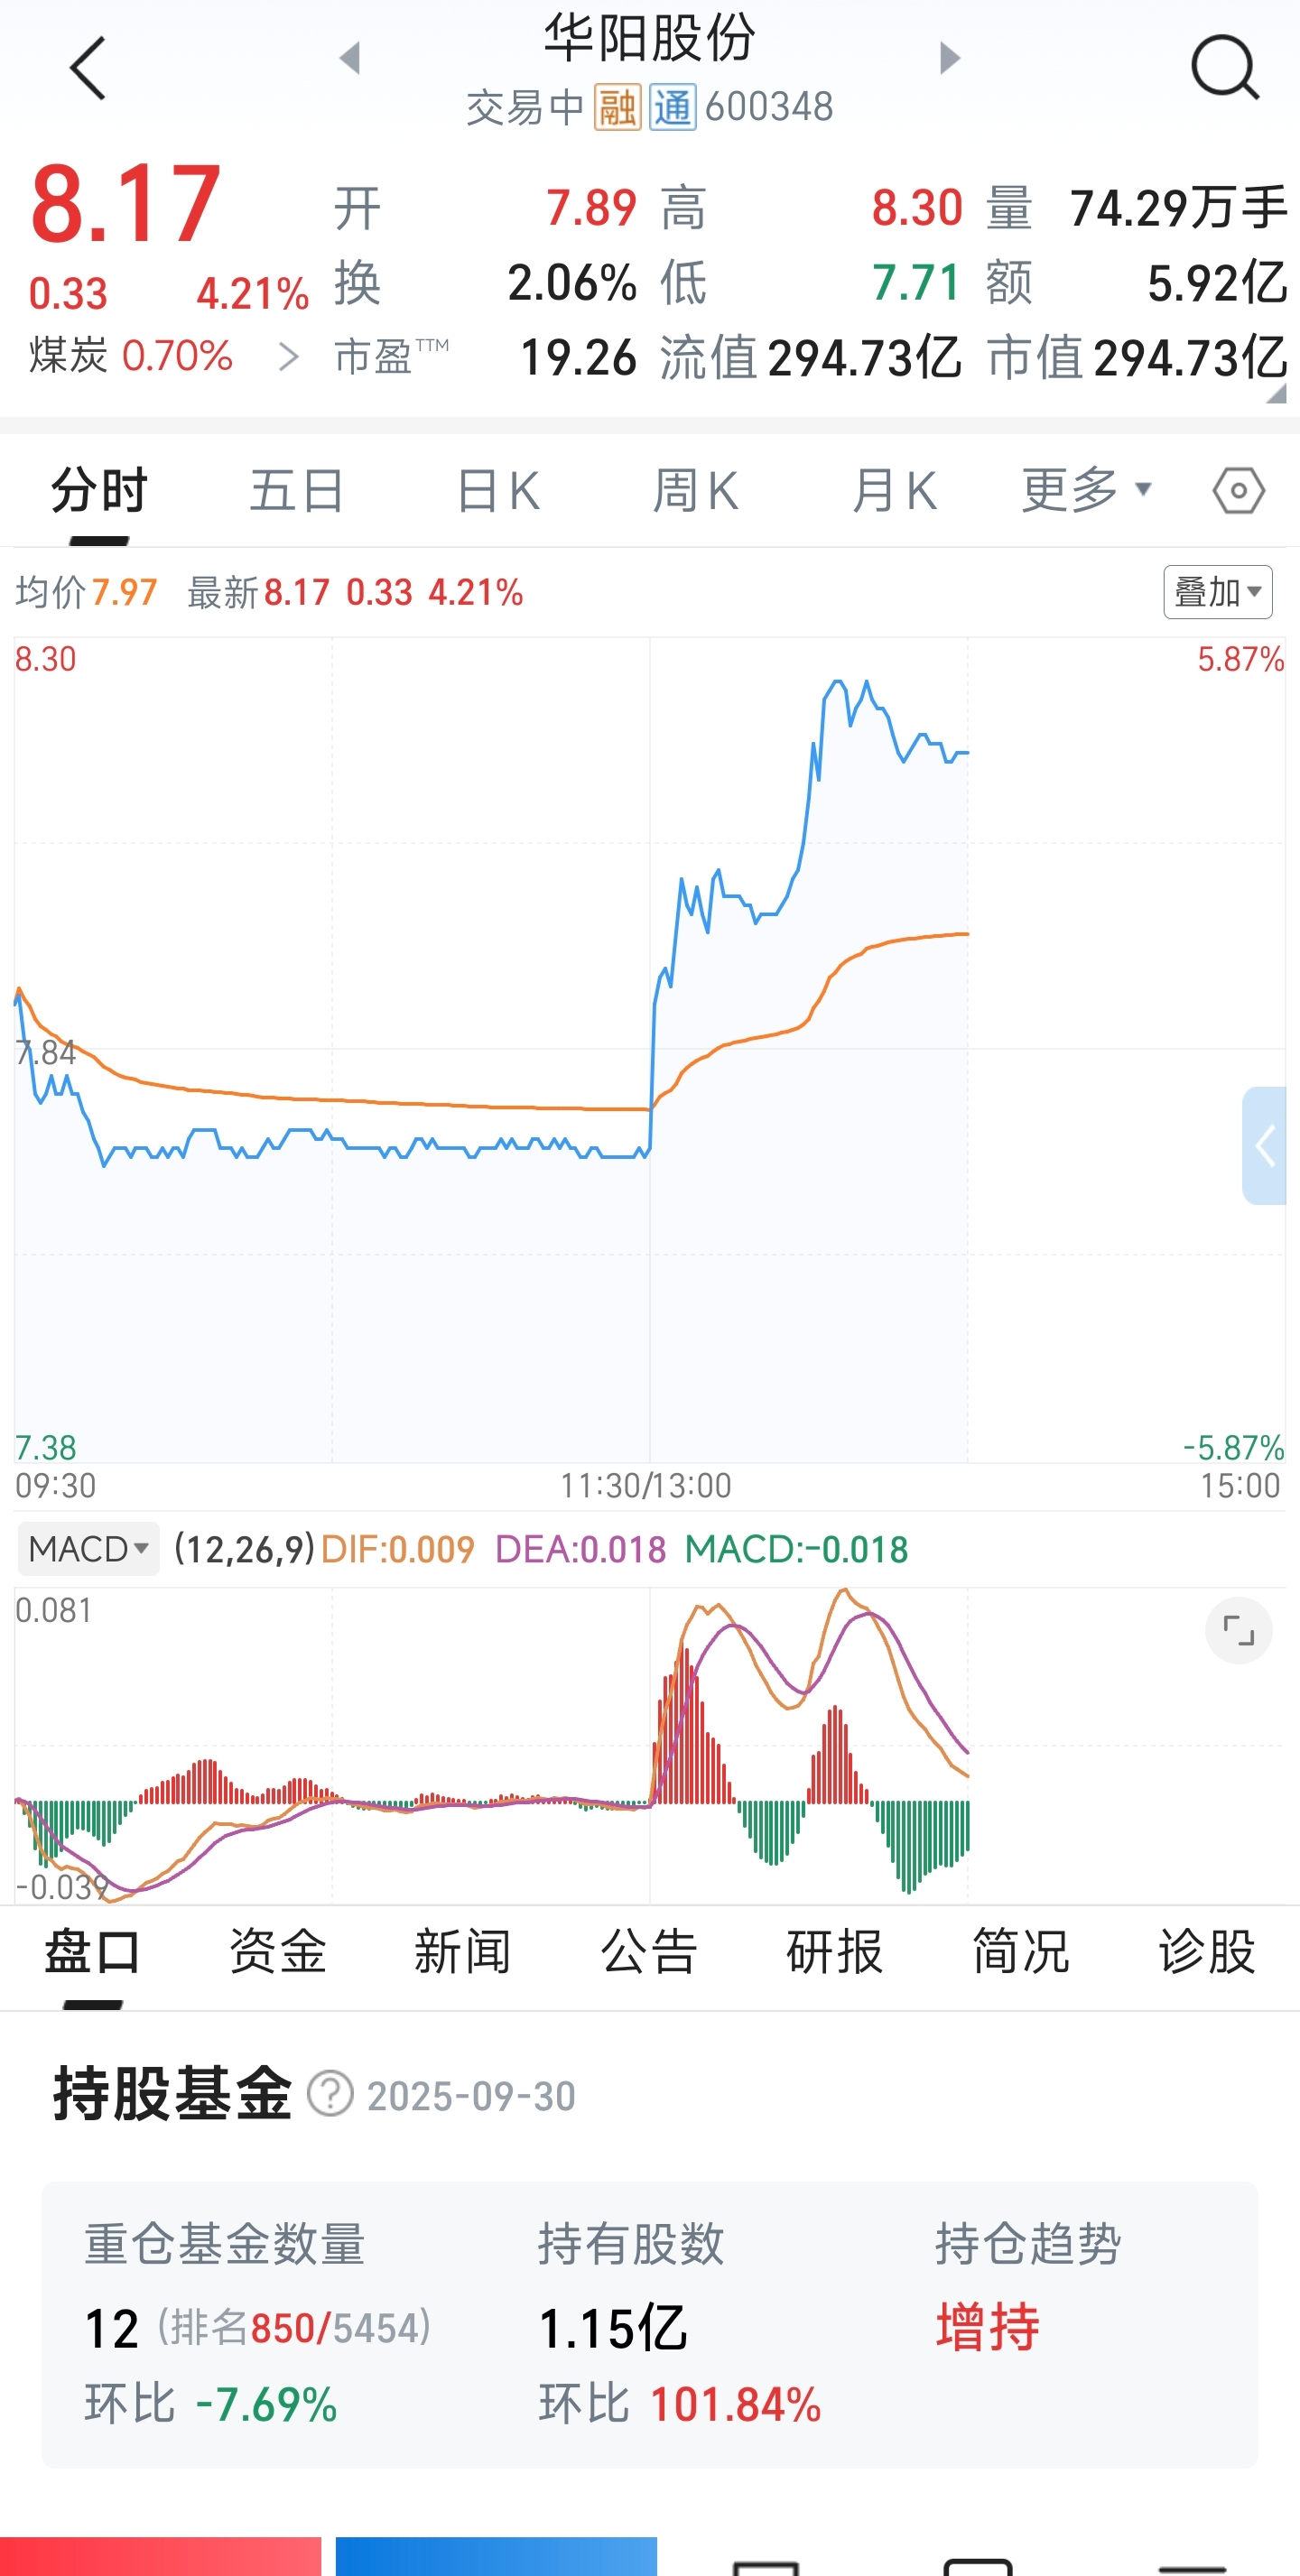
Task: Tap the 增持 holding trend text
Action: click(x=988, y=2327)
